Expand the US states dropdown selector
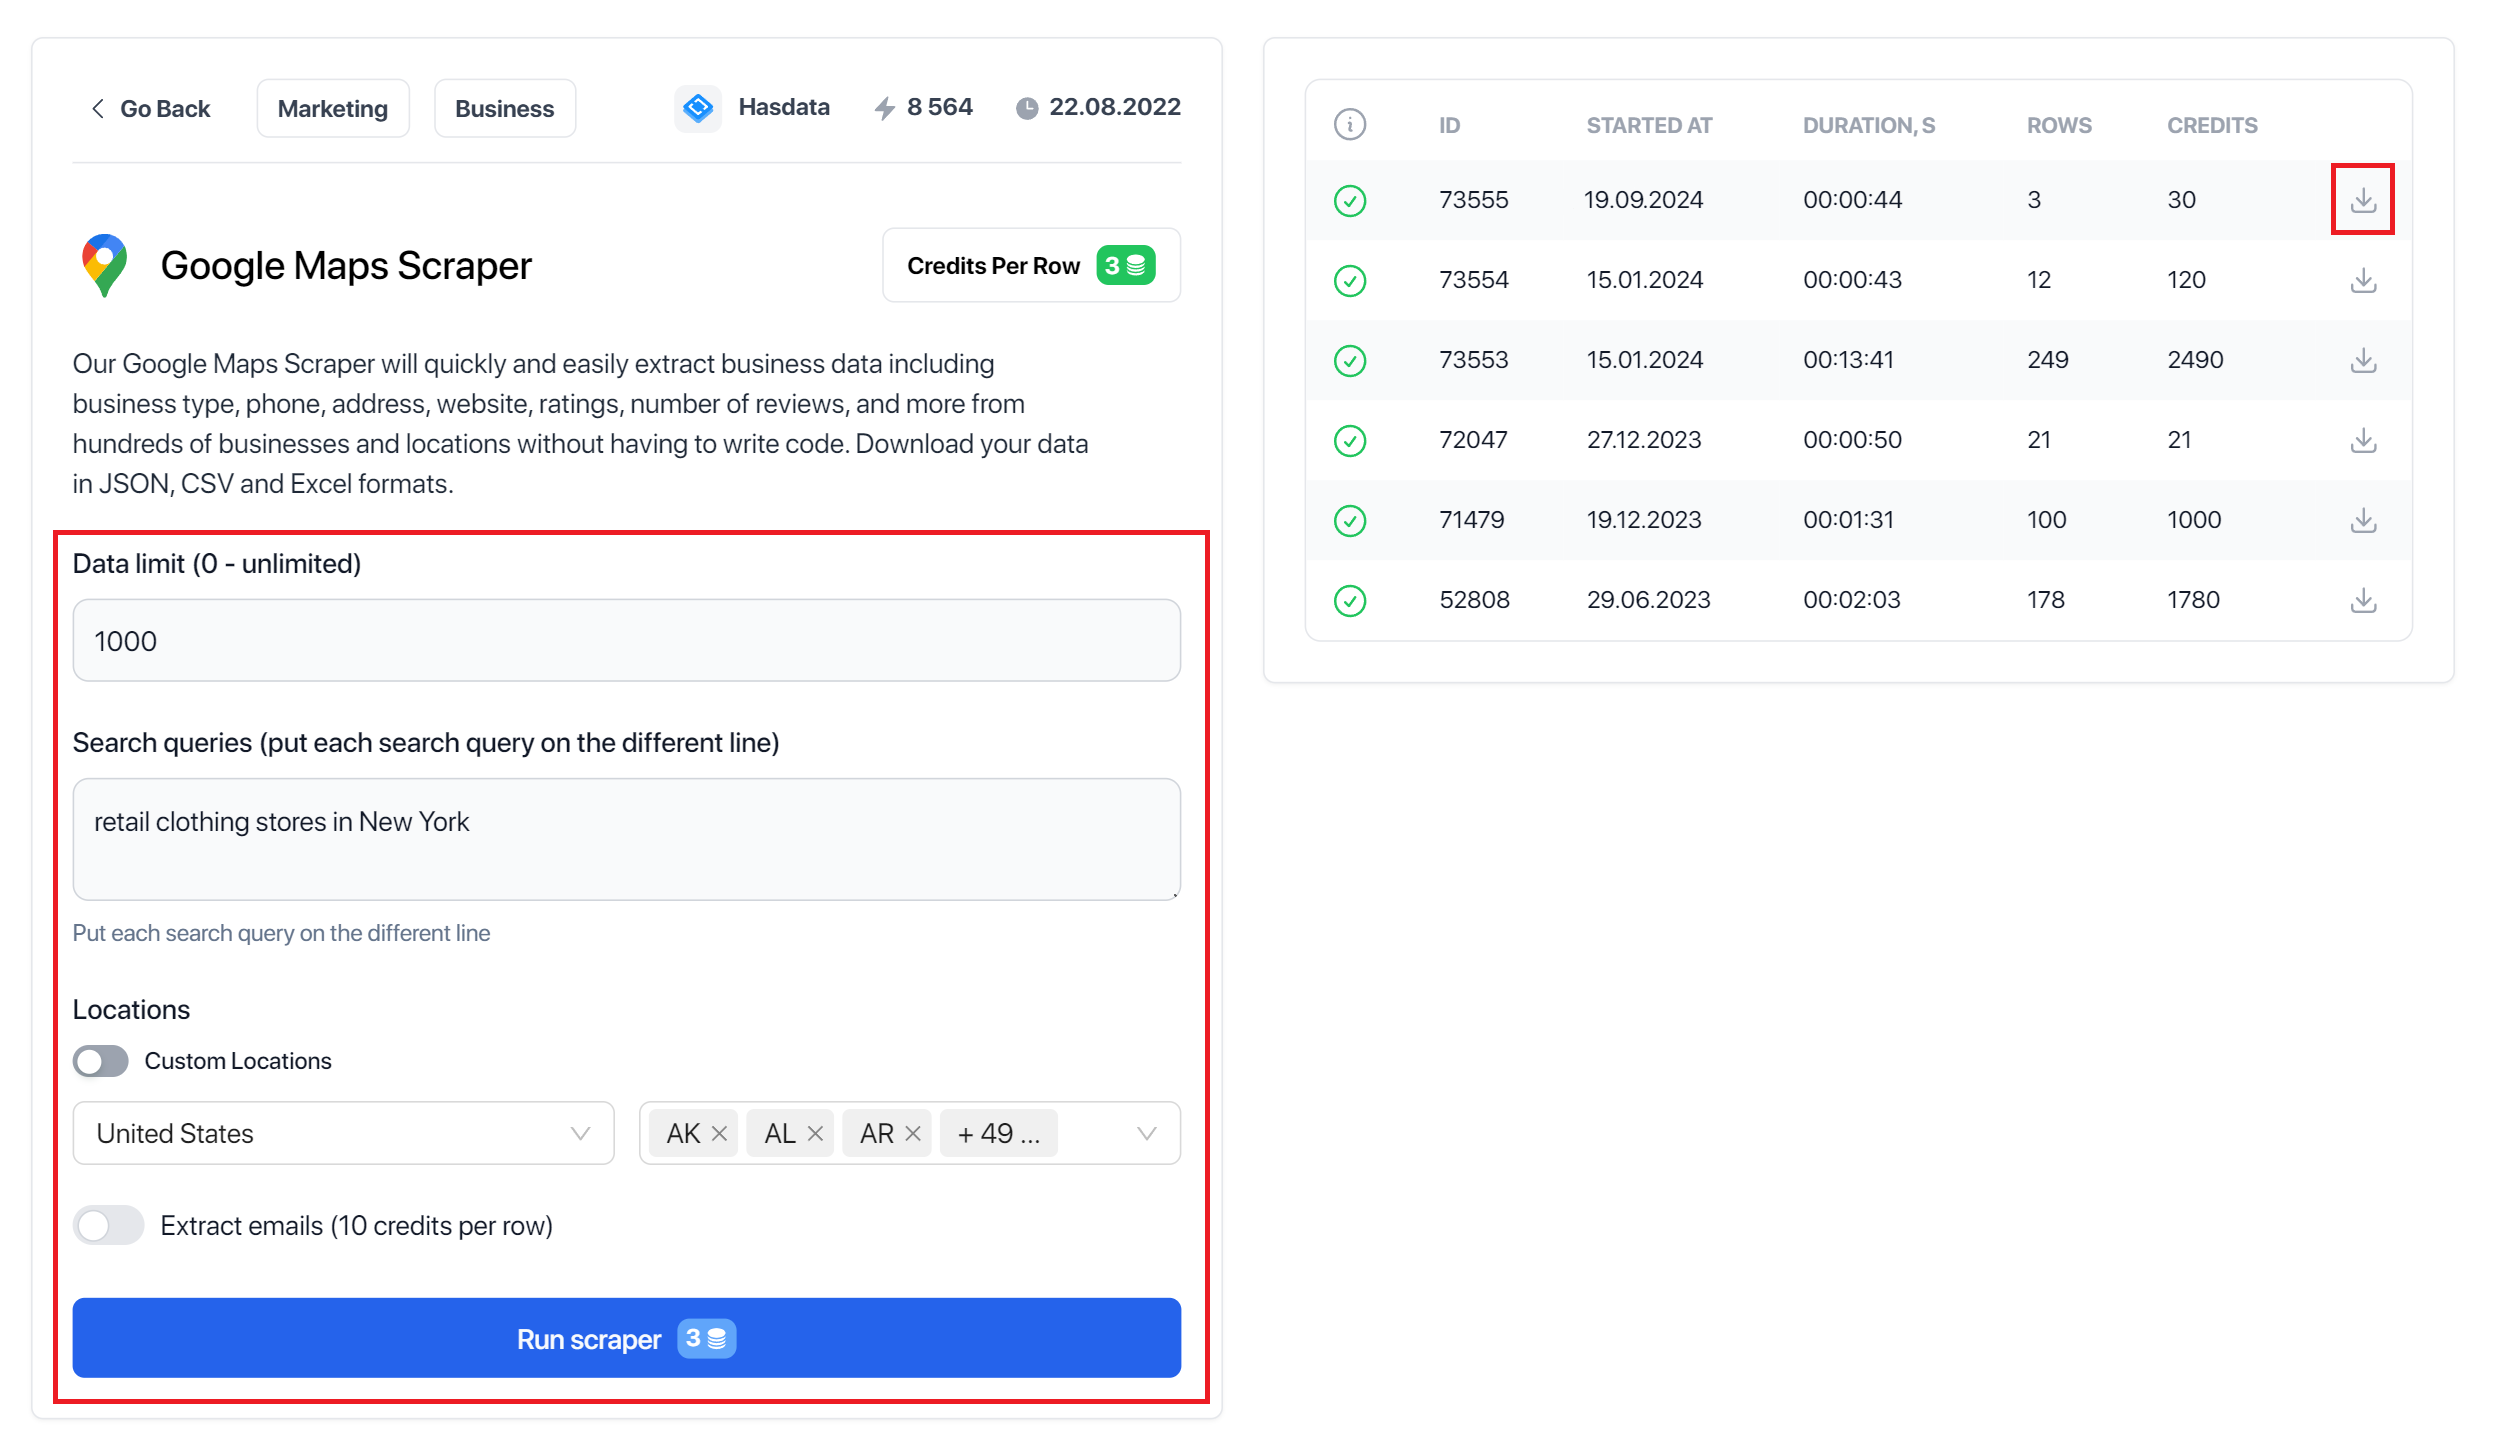 tap(1147, 1133)
